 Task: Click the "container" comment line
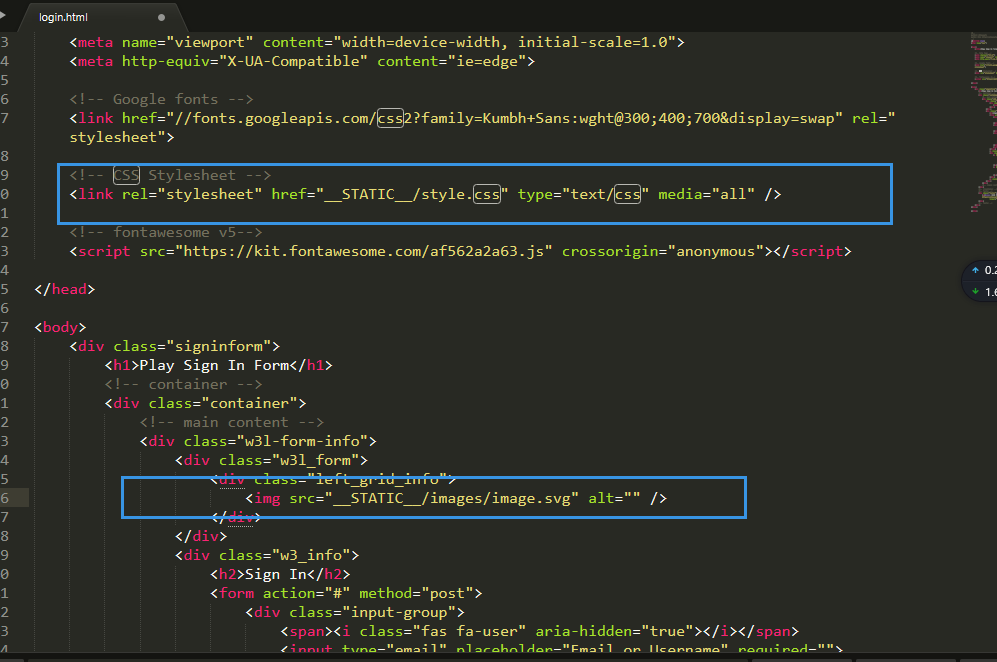click(184, 385)
